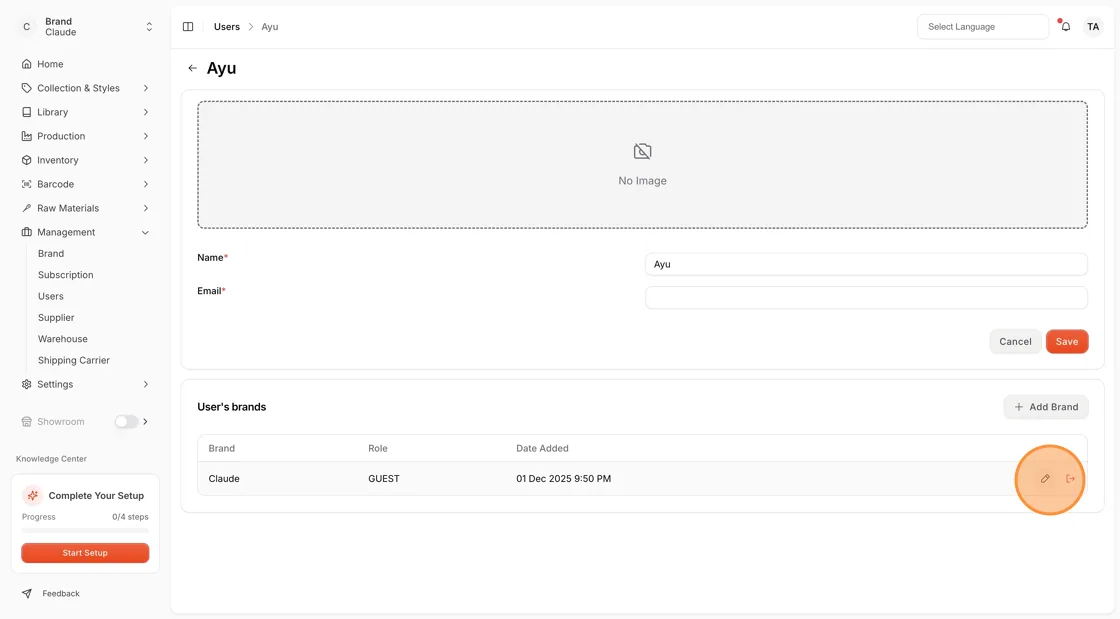Go to Users under Management
The width and height of the screenshot is (1120, 619).
click(51, 296)
